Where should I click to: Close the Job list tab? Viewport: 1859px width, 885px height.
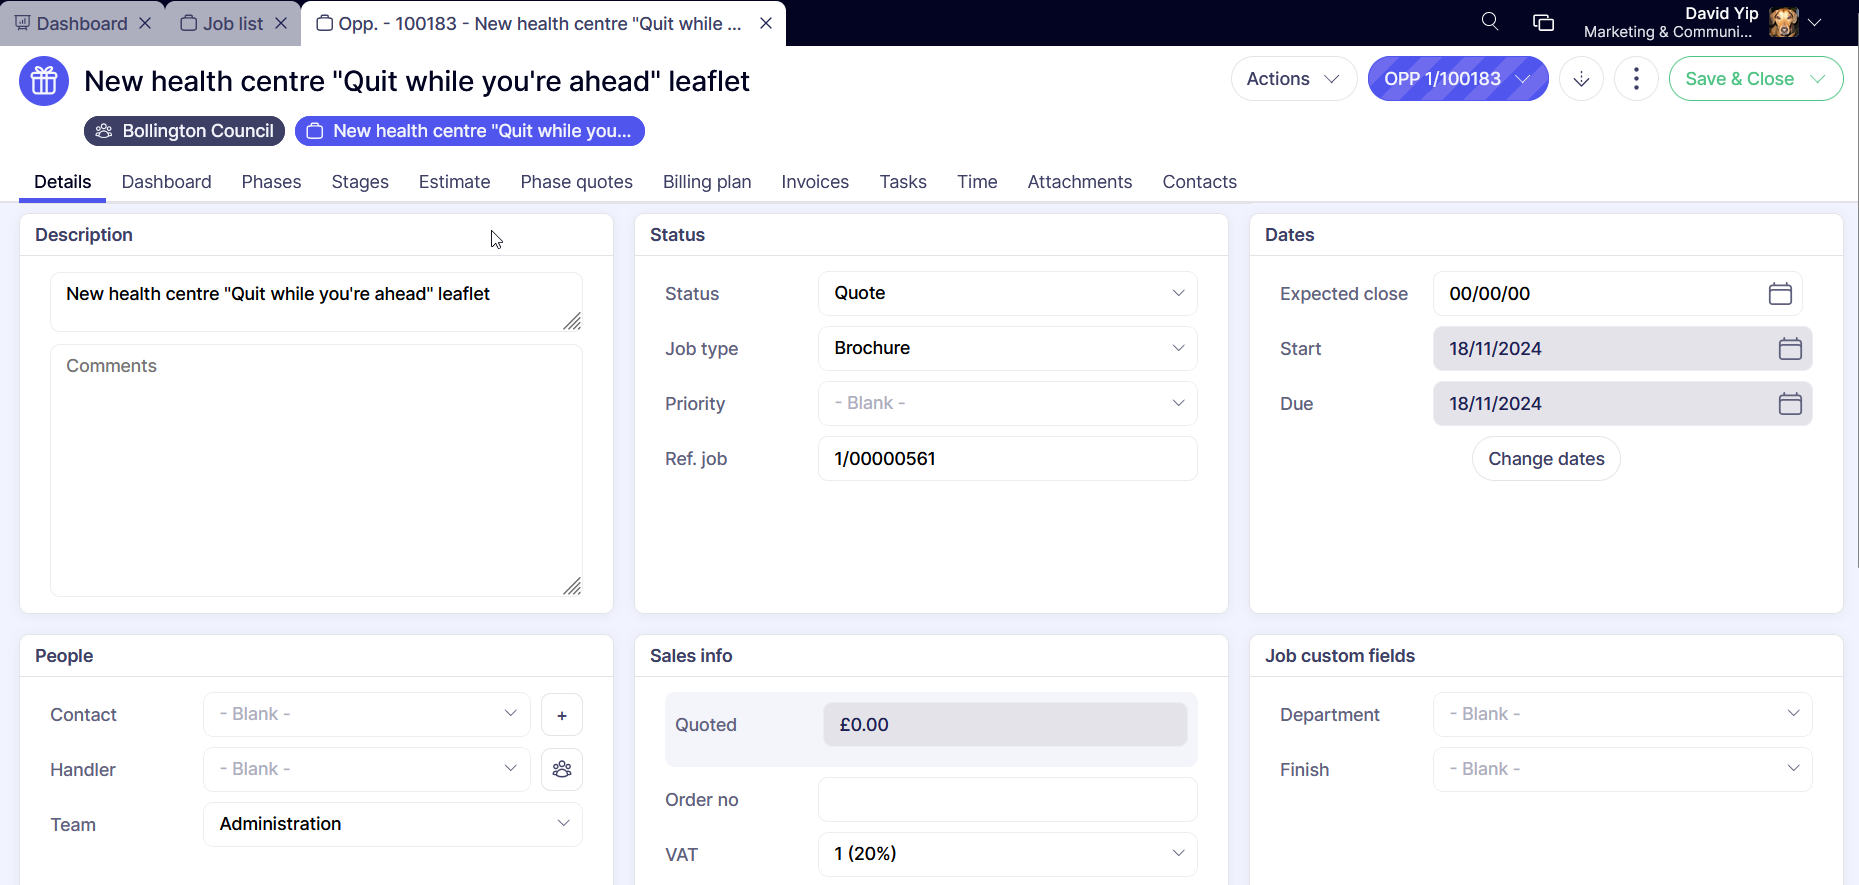point(281,23)
